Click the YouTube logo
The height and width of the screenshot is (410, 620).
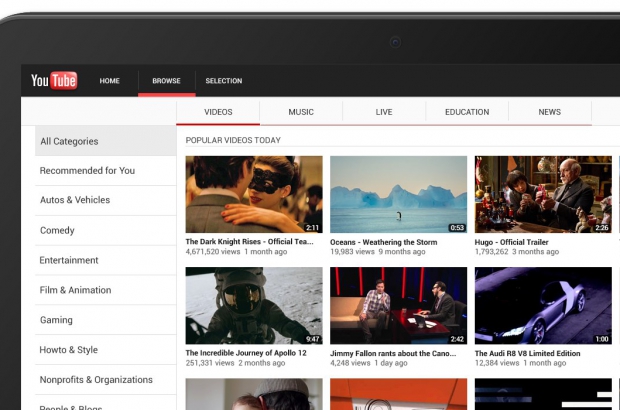[54, 81]
